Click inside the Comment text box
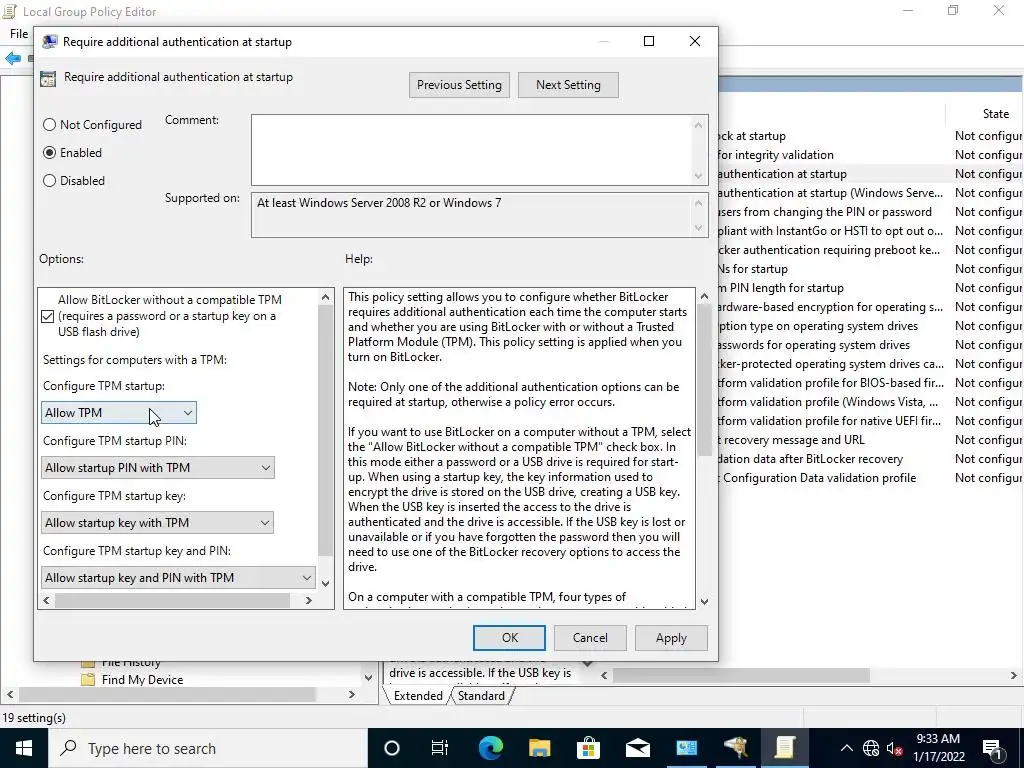The width and height of the screenshot is (1024, 768). point(470,150)
